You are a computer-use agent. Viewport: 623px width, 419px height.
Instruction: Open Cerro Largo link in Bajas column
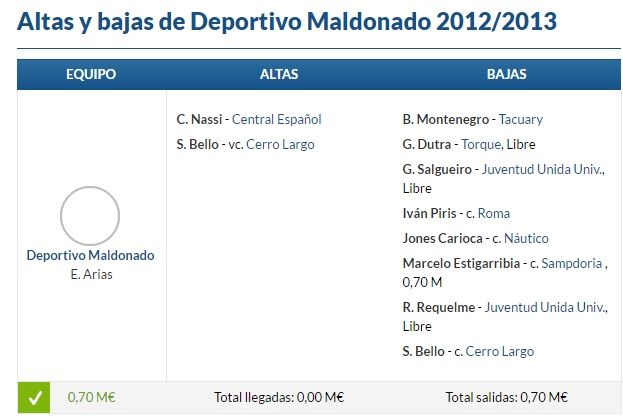tap(499, 352)
